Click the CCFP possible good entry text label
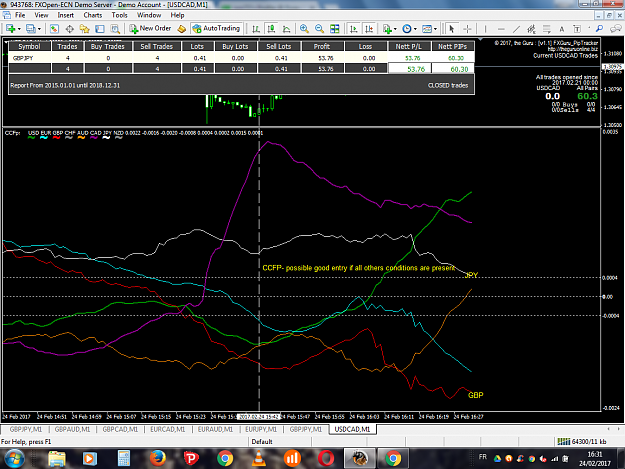625x469 pixels. 358,268
